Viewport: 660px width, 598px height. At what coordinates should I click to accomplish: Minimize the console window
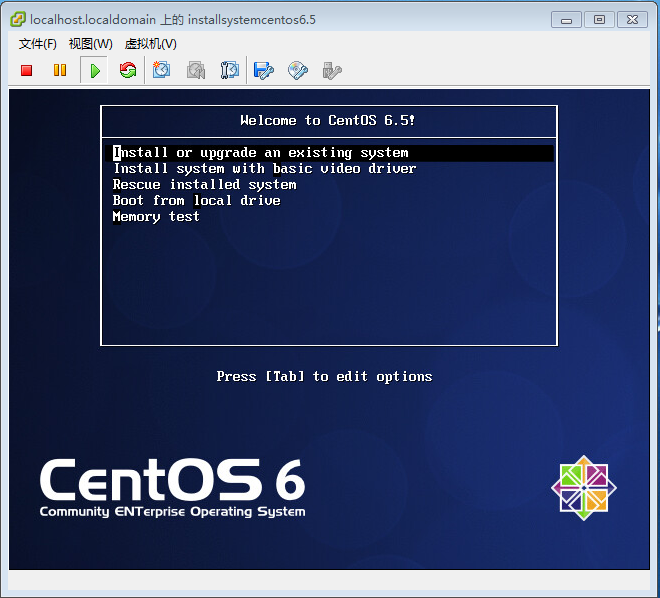coord(567,20)
